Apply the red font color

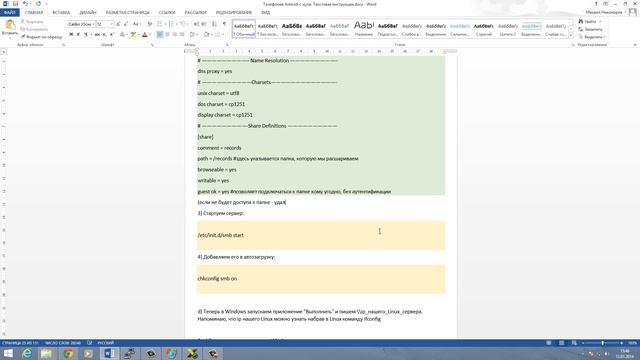[x=144, y=35]
